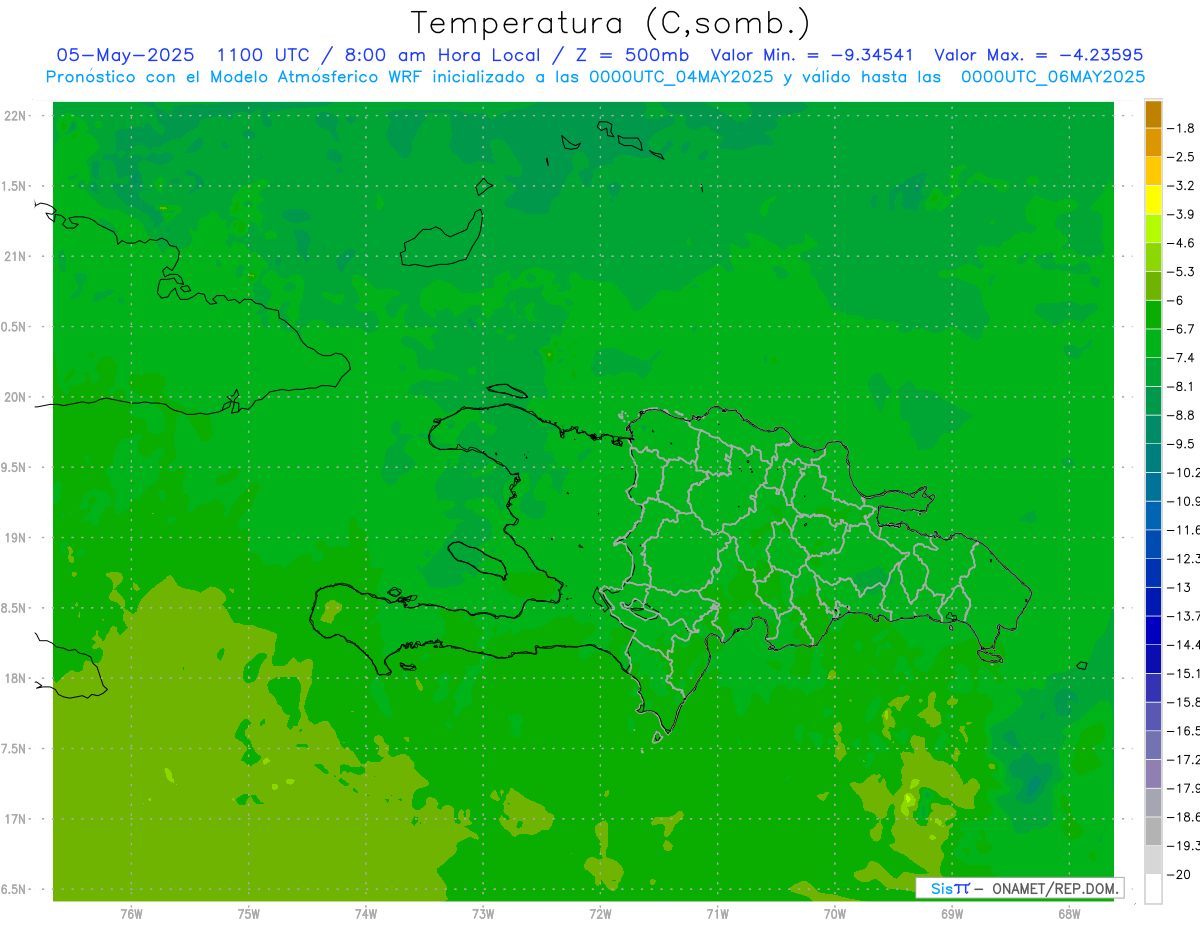
Task: Click the "76W" longitude label
Action: 131,914
